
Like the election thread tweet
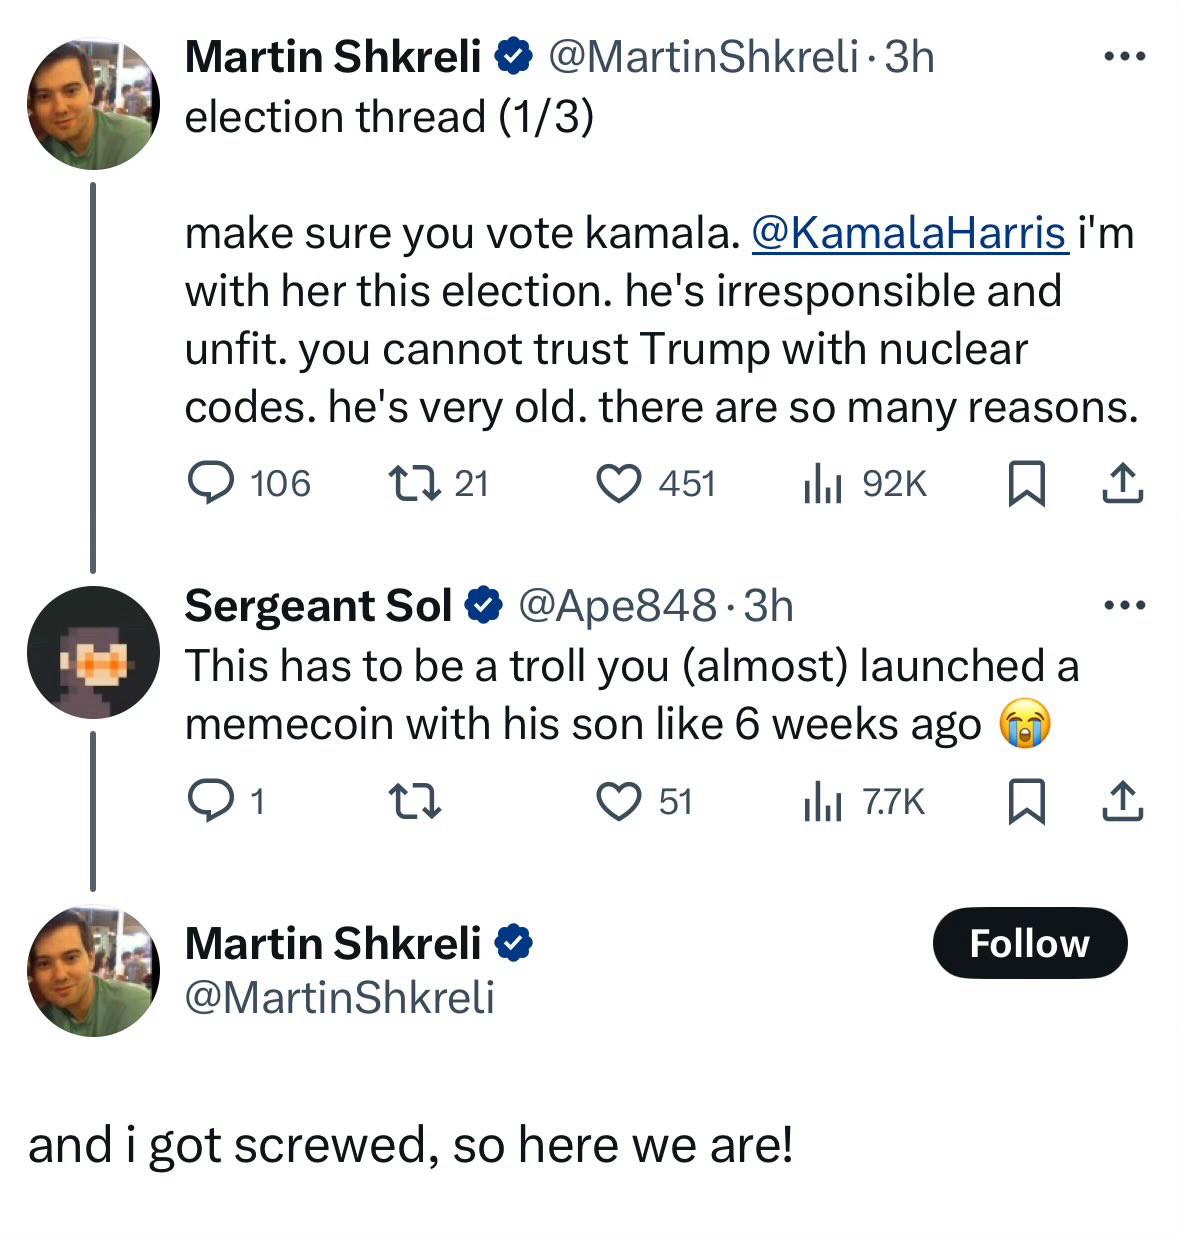619,484
